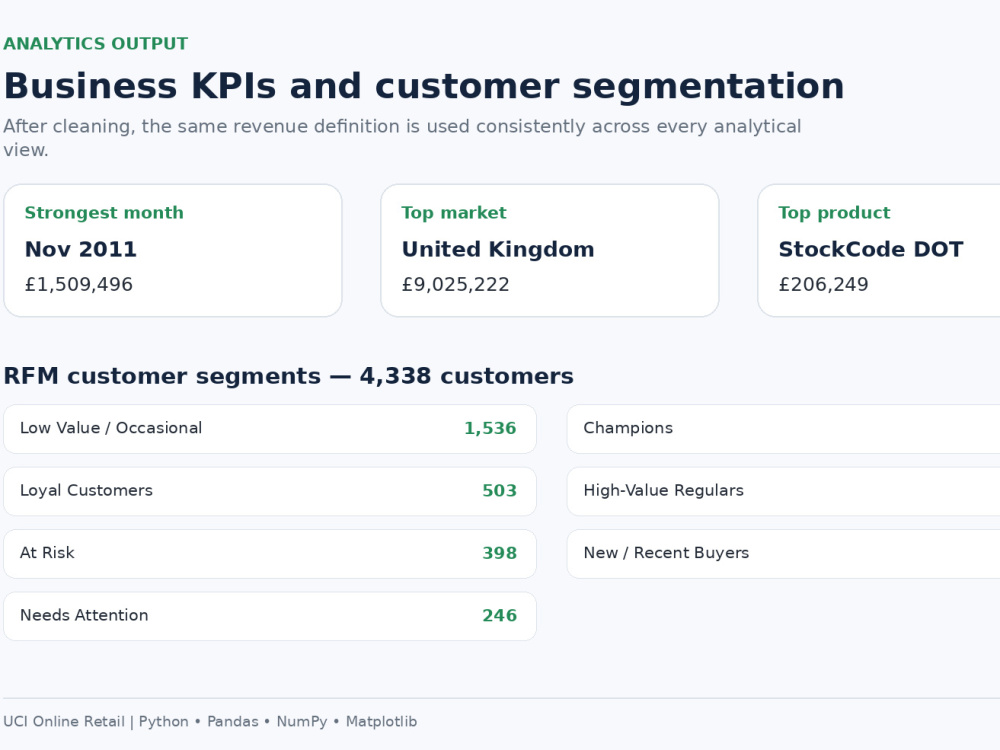Select the Low Value / Occasional segment label

tap(111, 428)
